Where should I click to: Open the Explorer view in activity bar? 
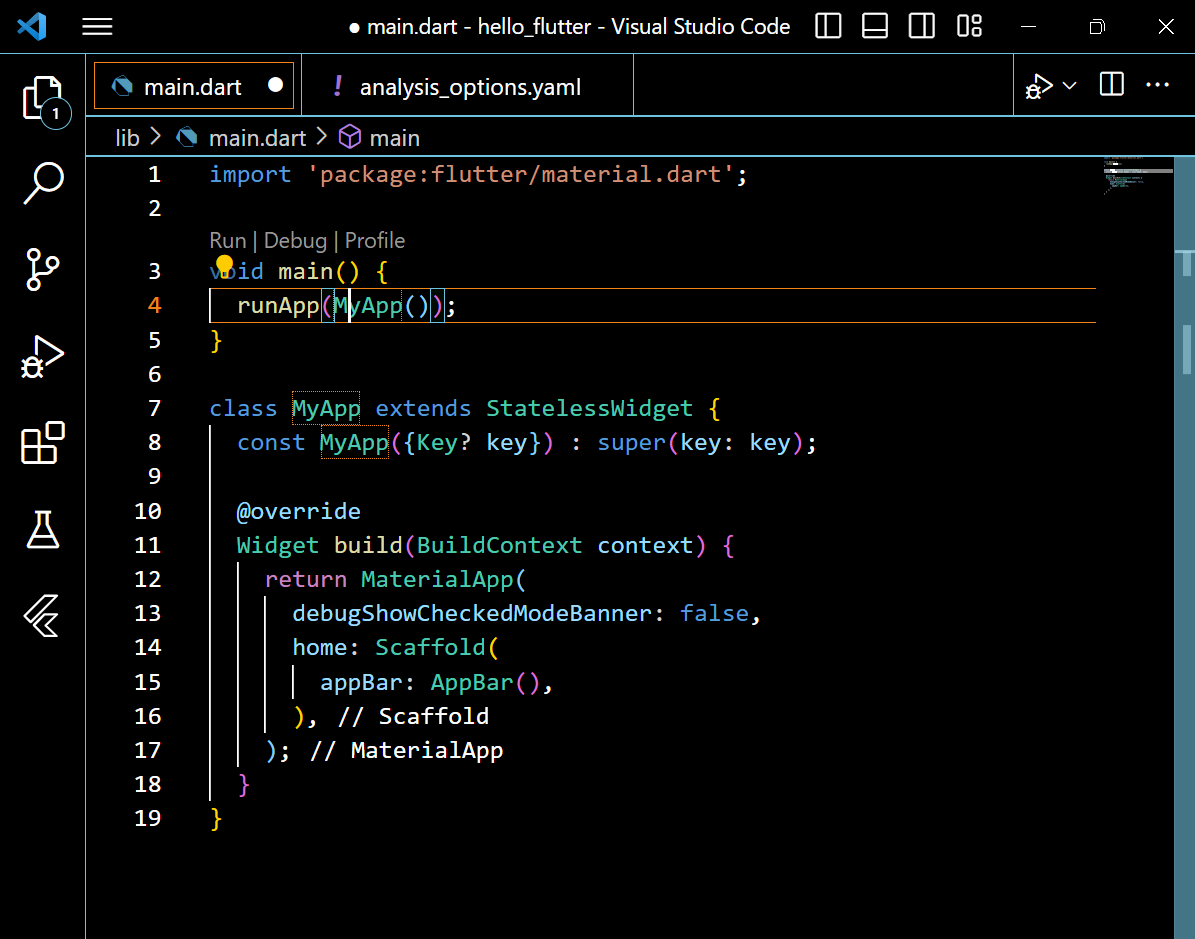[43, 99]
